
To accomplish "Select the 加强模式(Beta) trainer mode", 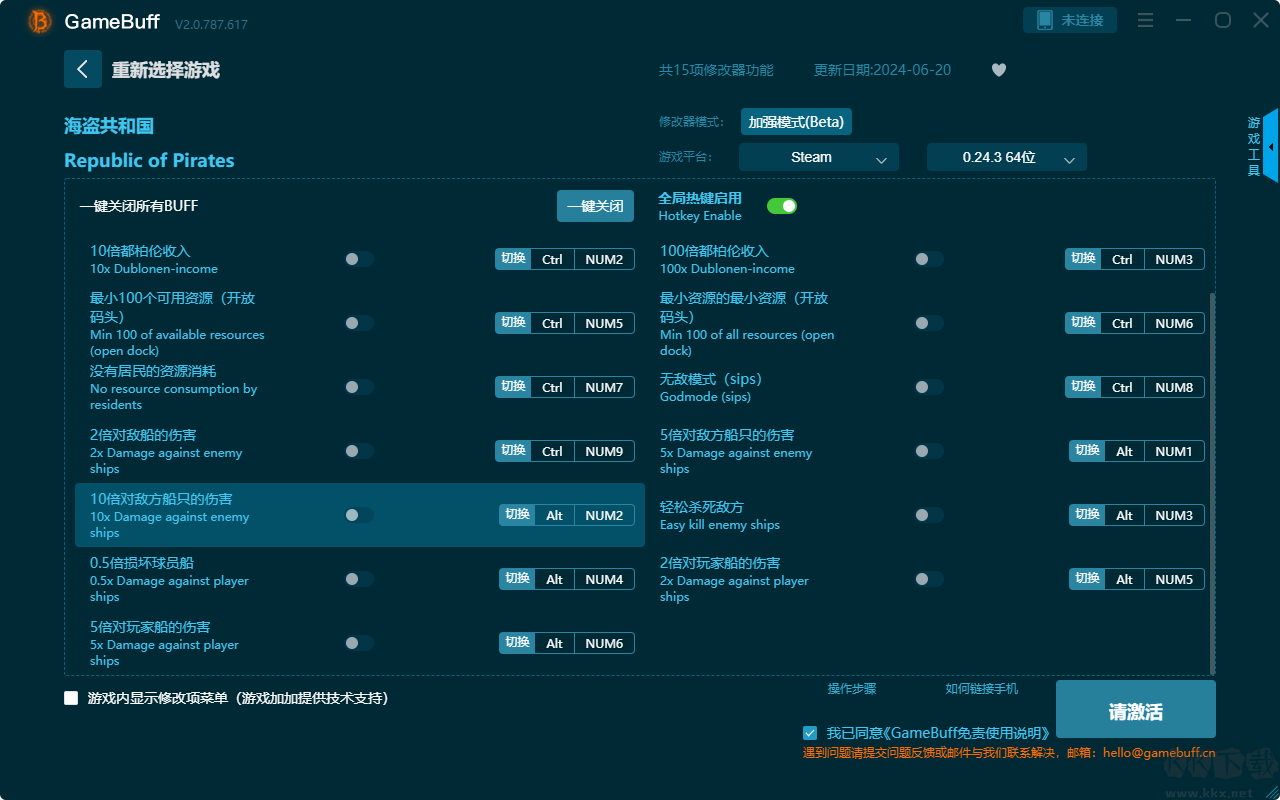I will (x=796, y=122).
